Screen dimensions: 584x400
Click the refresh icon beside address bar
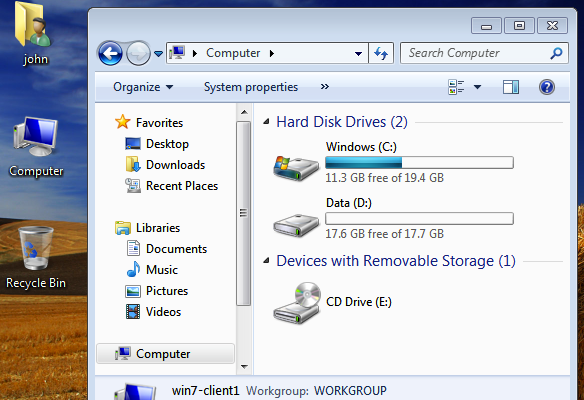tap(381, 53)
